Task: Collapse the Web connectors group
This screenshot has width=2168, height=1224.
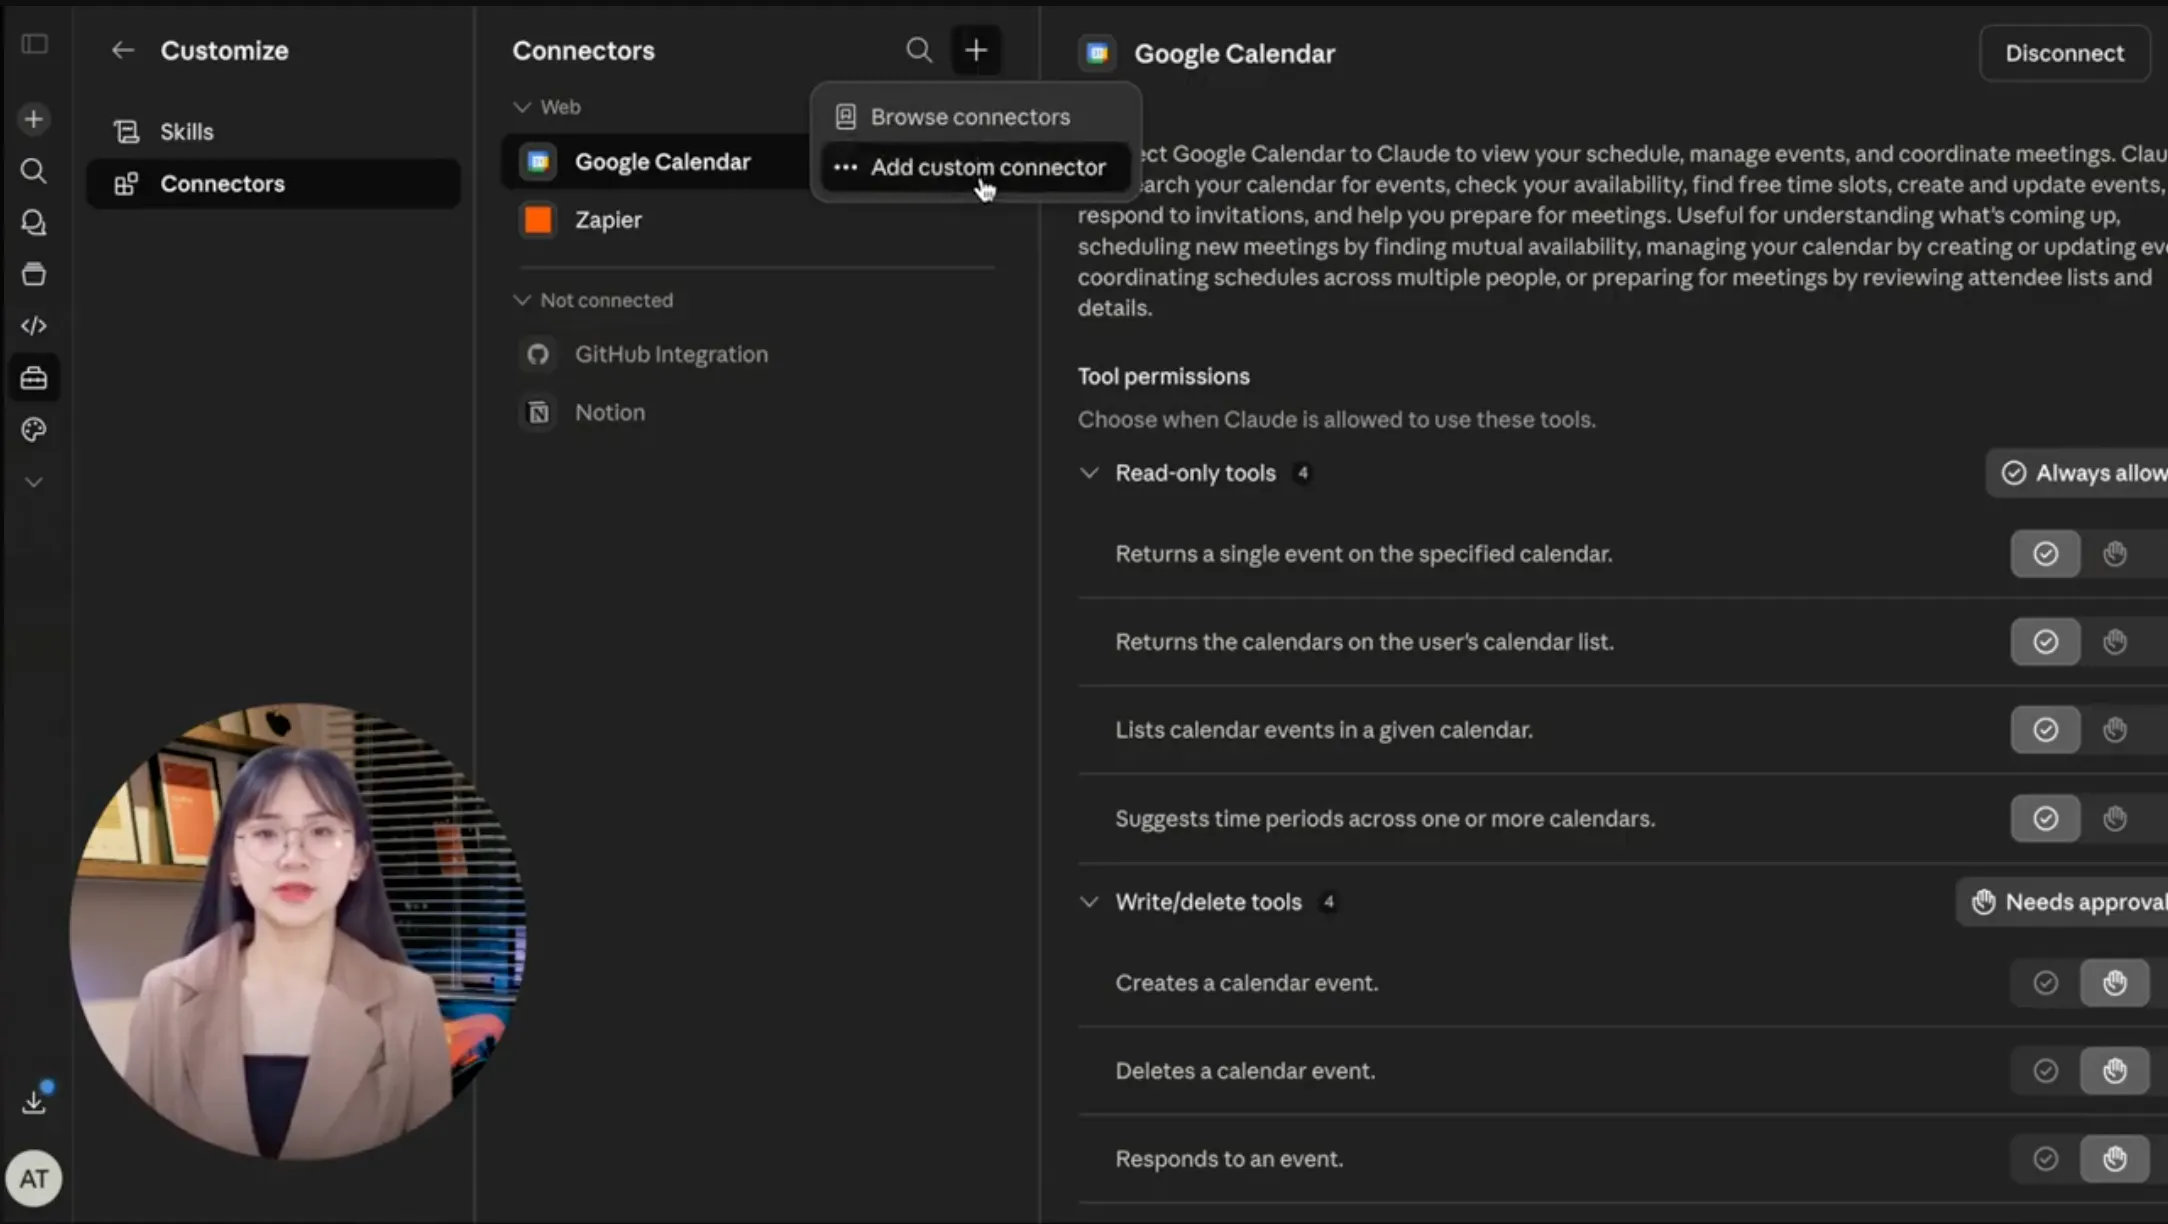Action: tap(547, 107)
